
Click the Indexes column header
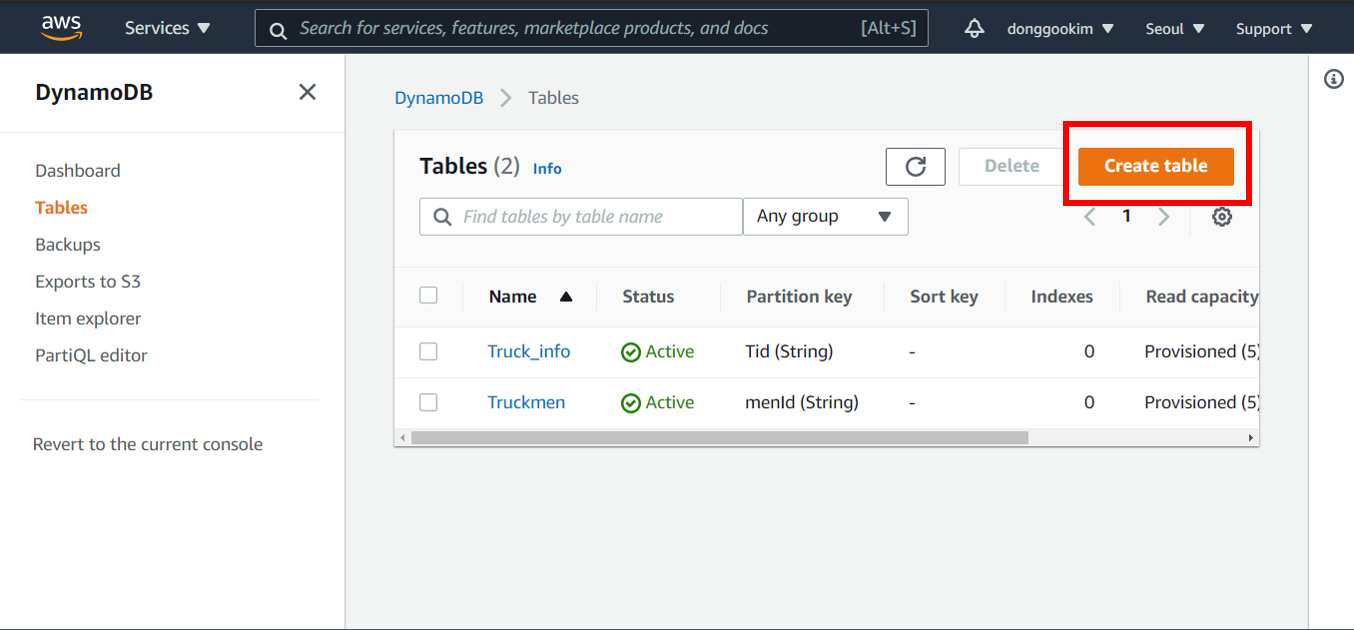tap(1062, 296)
